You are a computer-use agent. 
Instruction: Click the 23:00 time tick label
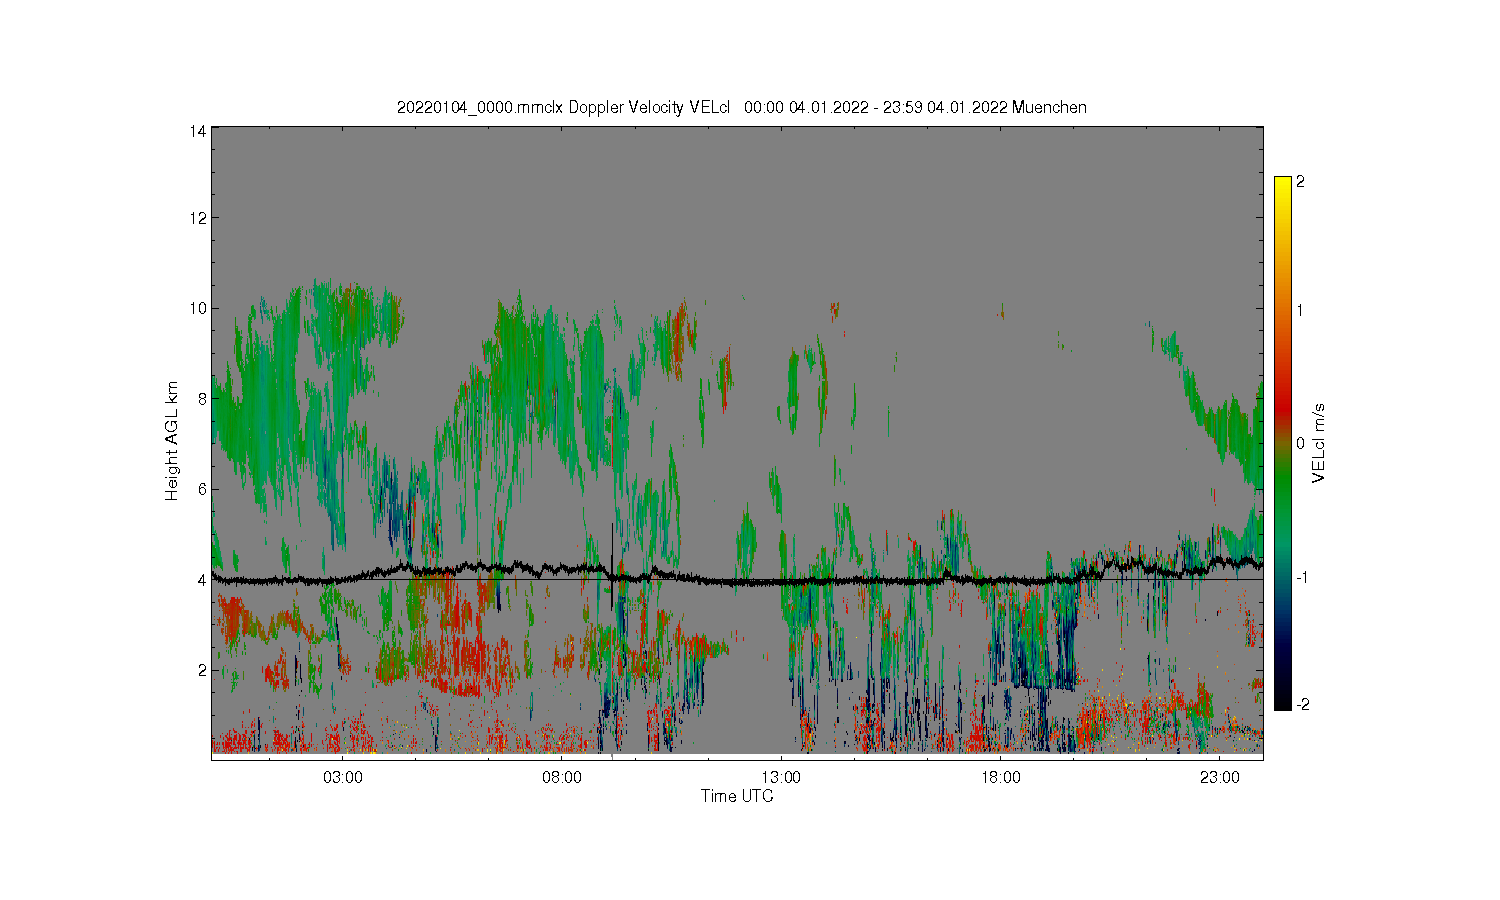[x=1219, y=777]
